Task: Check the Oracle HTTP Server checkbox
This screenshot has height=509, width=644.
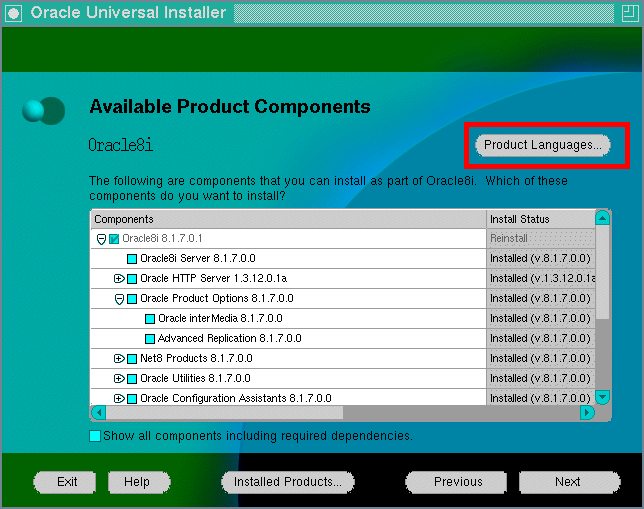Action: click(x=132, y=279)
